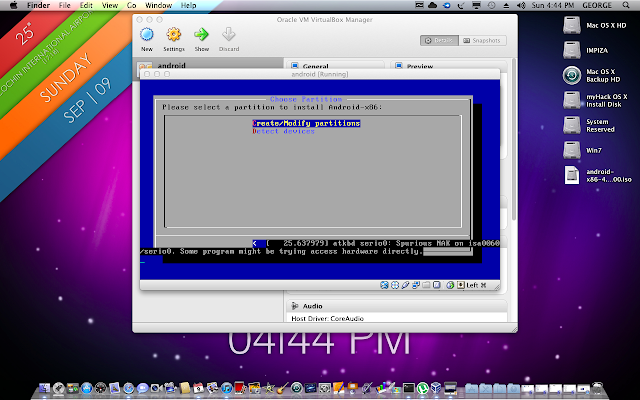Click the General section header
The width and height of the screenshot is (640, 400).
pos(316,66)
